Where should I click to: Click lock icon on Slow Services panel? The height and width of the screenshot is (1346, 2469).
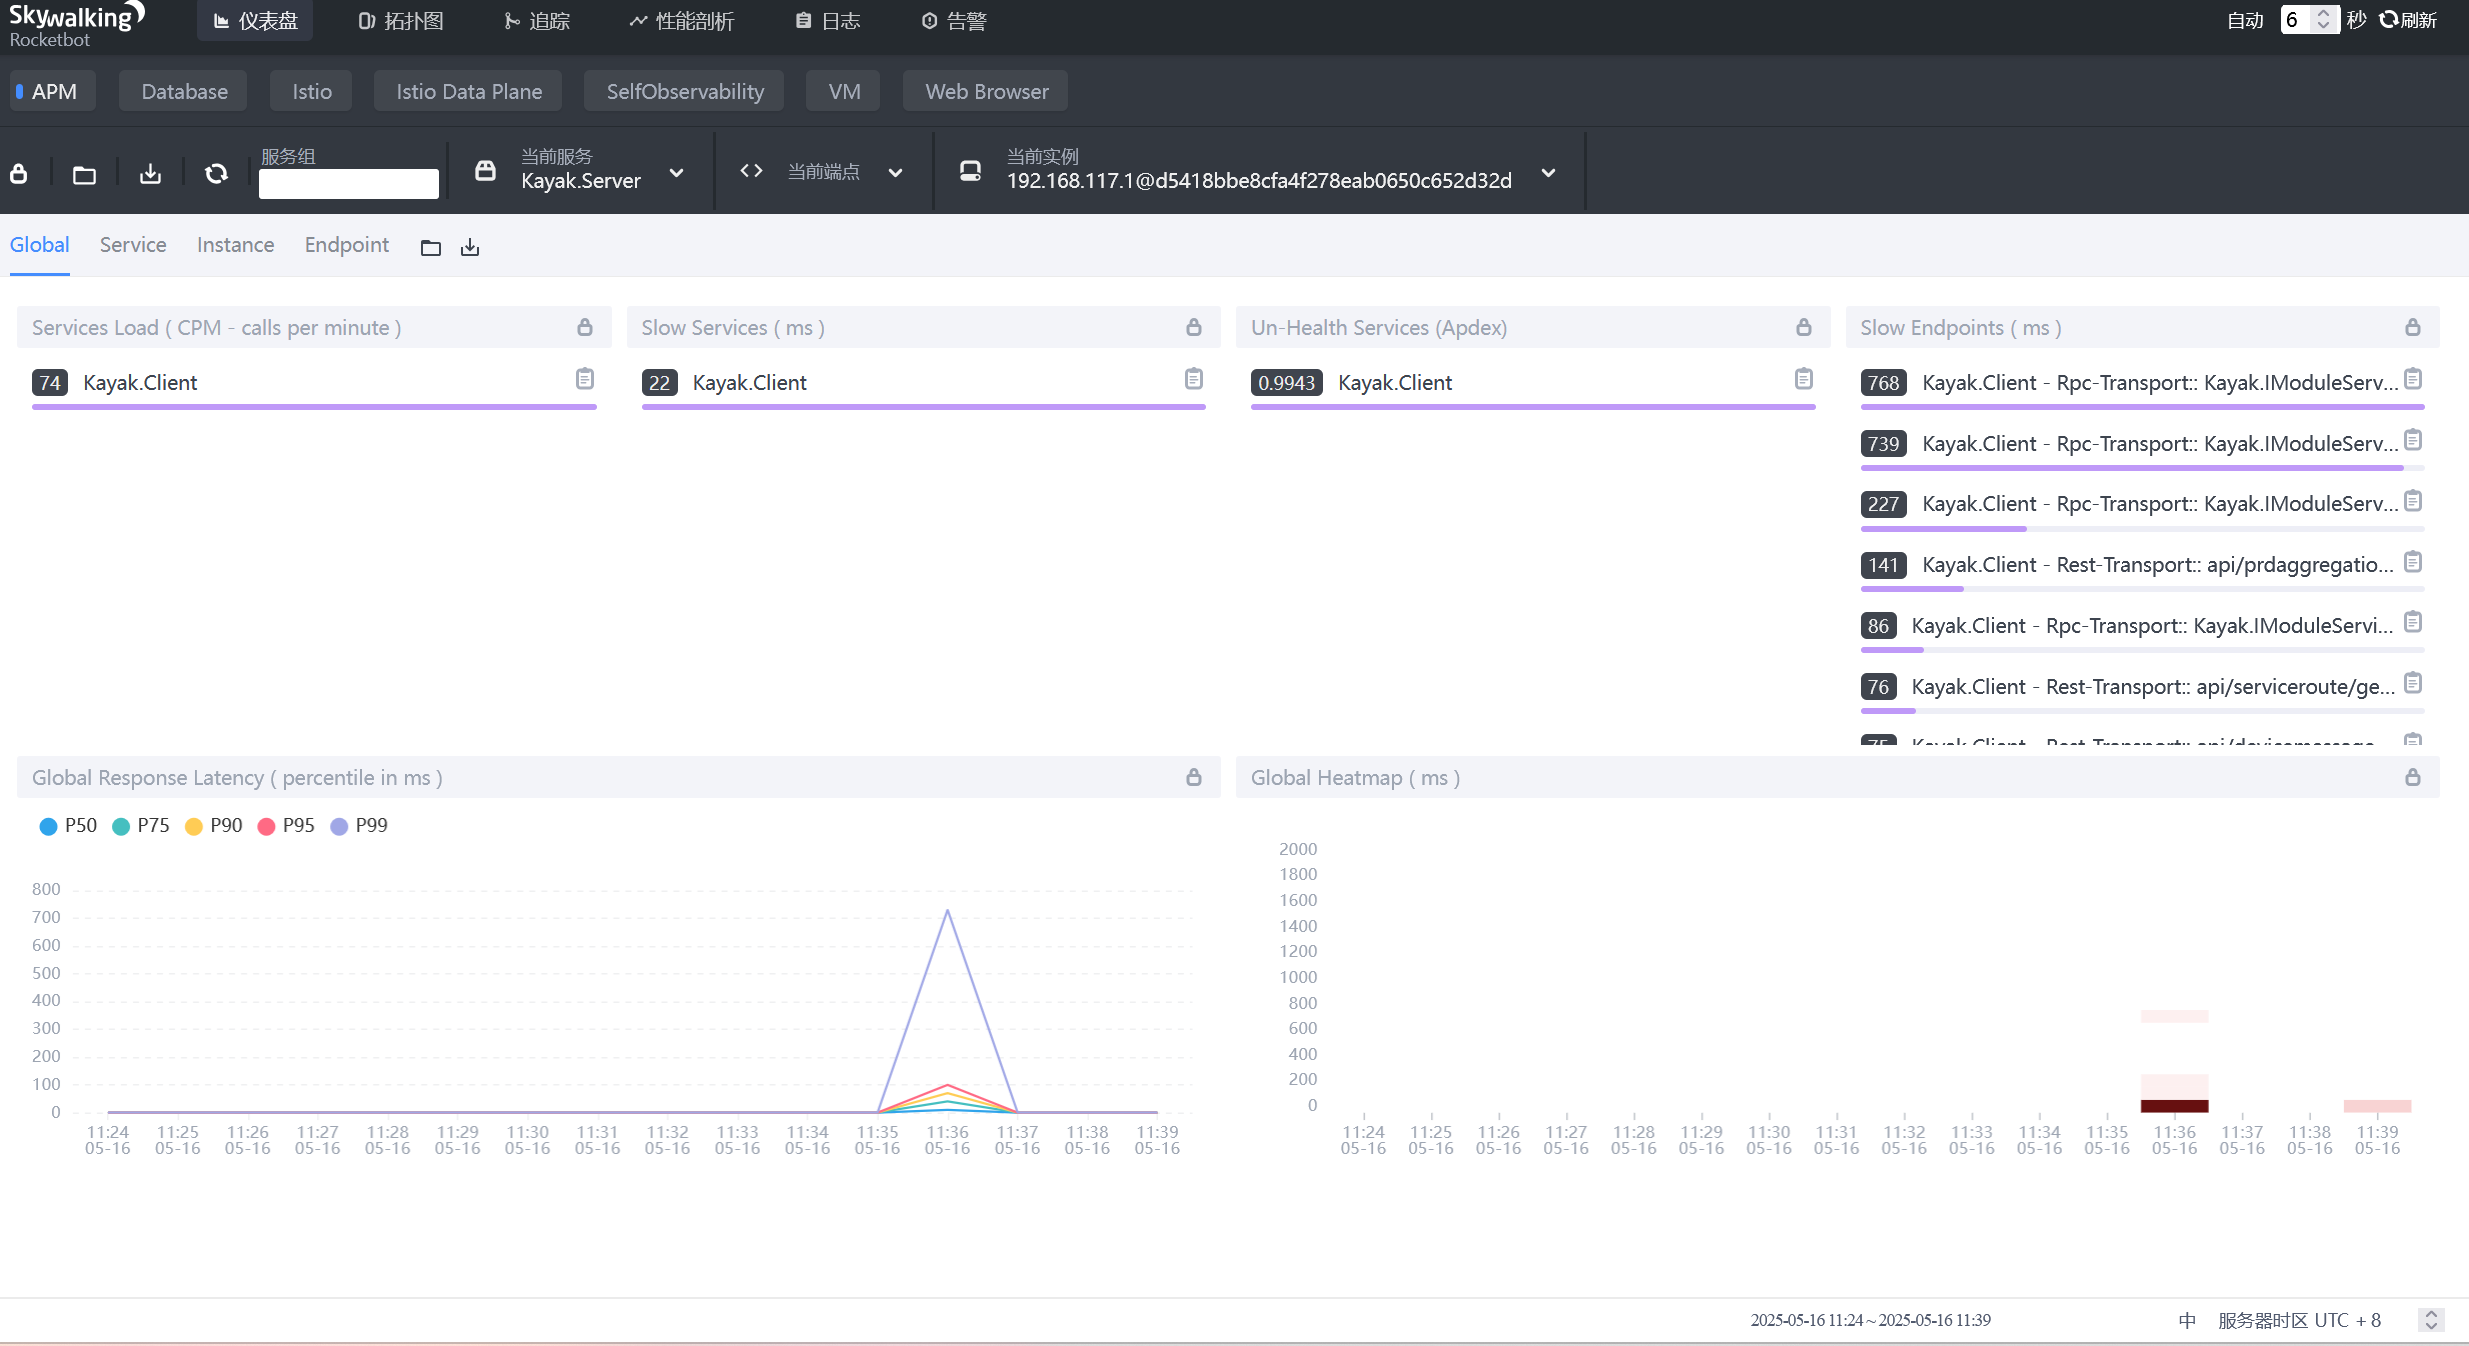[1193, 327]
